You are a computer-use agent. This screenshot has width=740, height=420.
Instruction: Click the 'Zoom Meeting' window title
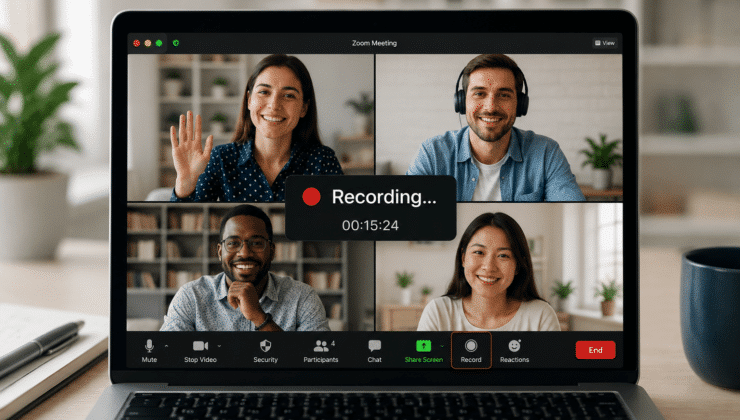point(374,43)
